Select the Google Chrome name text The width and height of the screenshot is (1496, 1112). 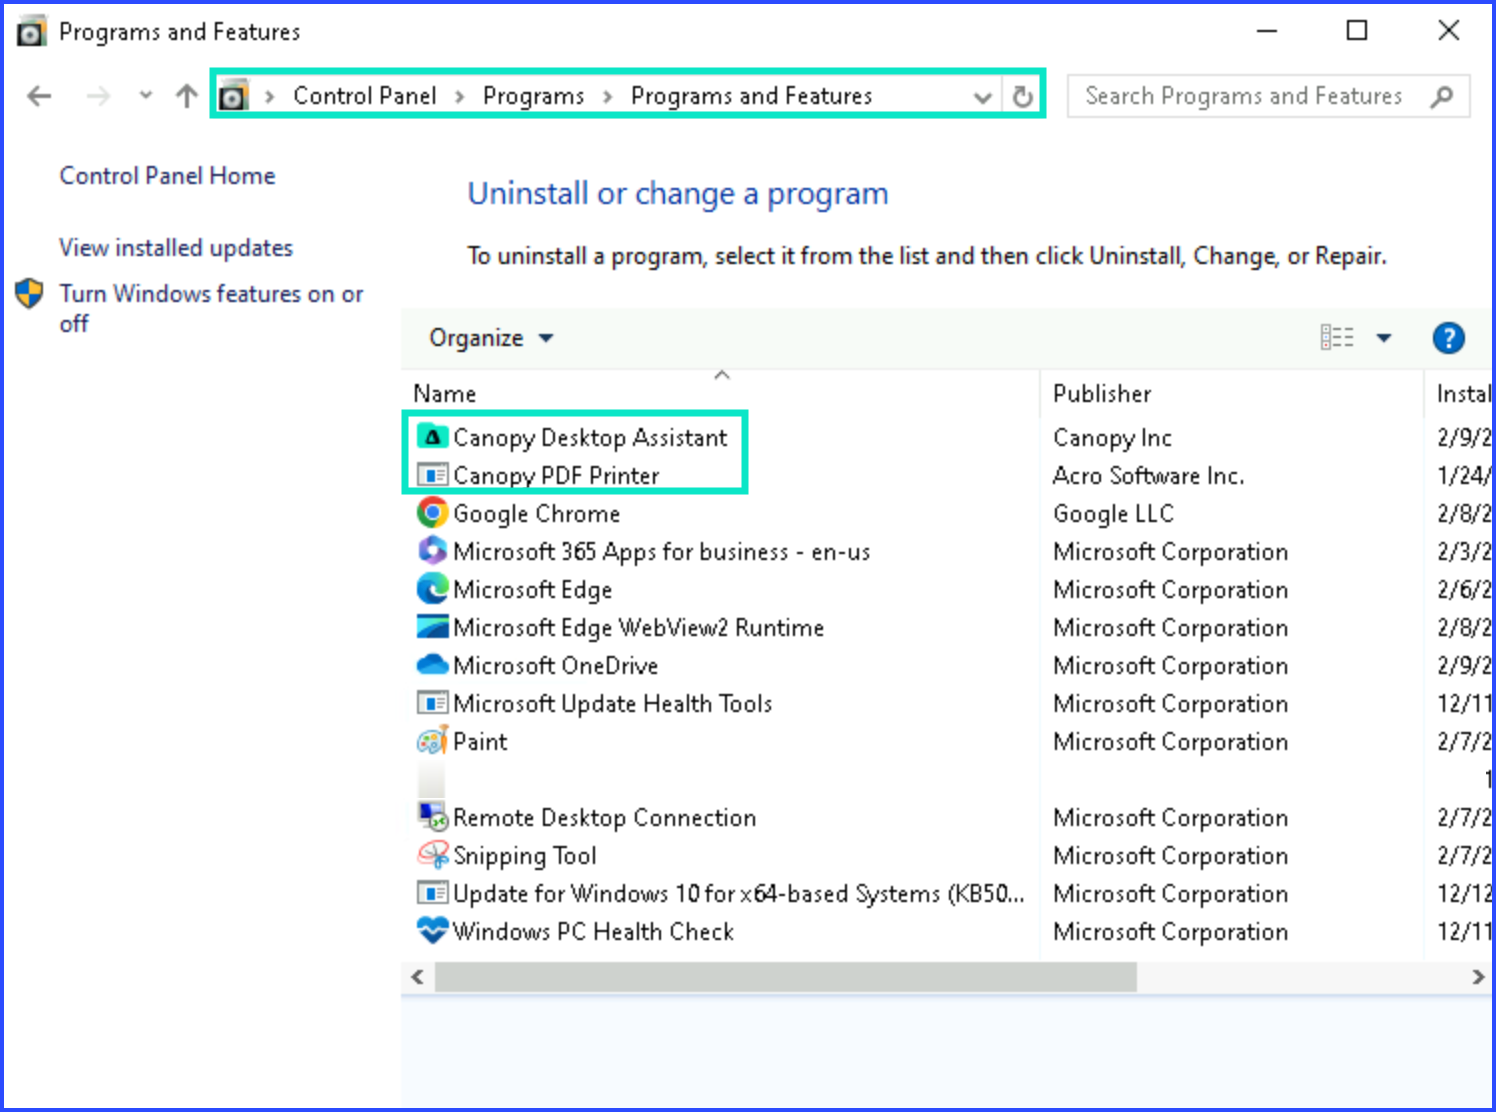tap(536, 513)
